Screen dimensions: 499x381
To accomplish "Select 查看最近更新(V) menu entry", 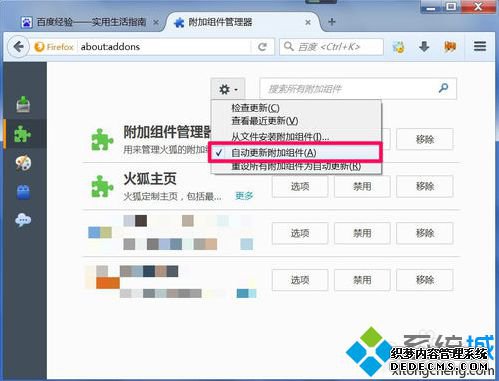I will coord(265,121).
